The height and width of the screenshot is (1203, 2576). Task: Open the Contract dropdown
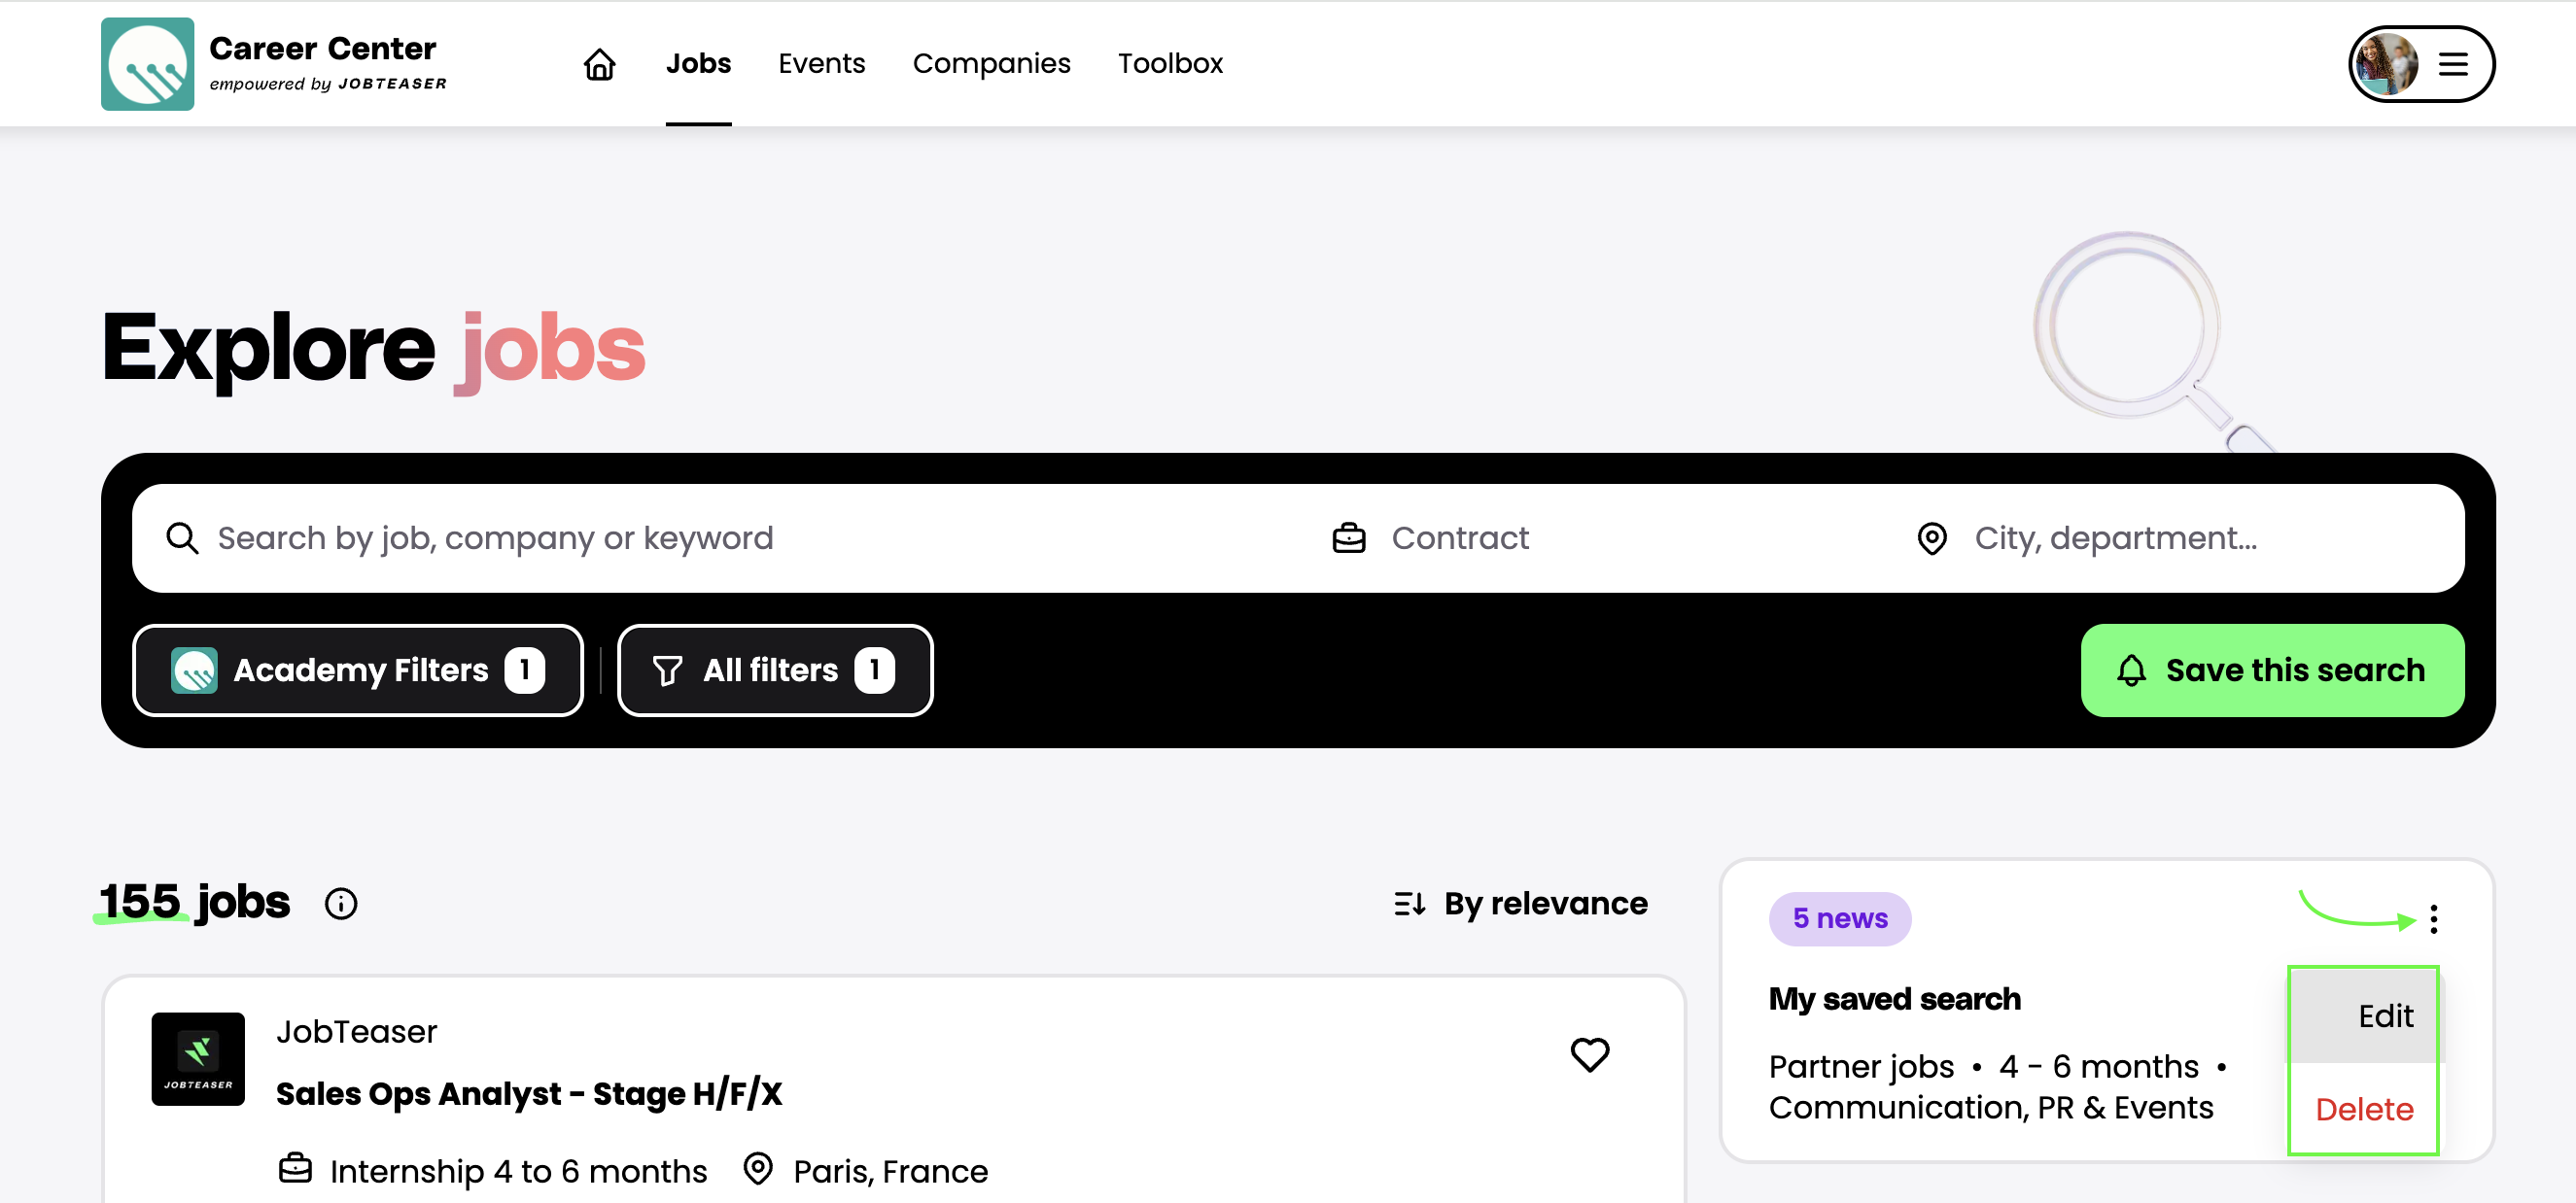pyautogui.click(x=1459, y=538)
